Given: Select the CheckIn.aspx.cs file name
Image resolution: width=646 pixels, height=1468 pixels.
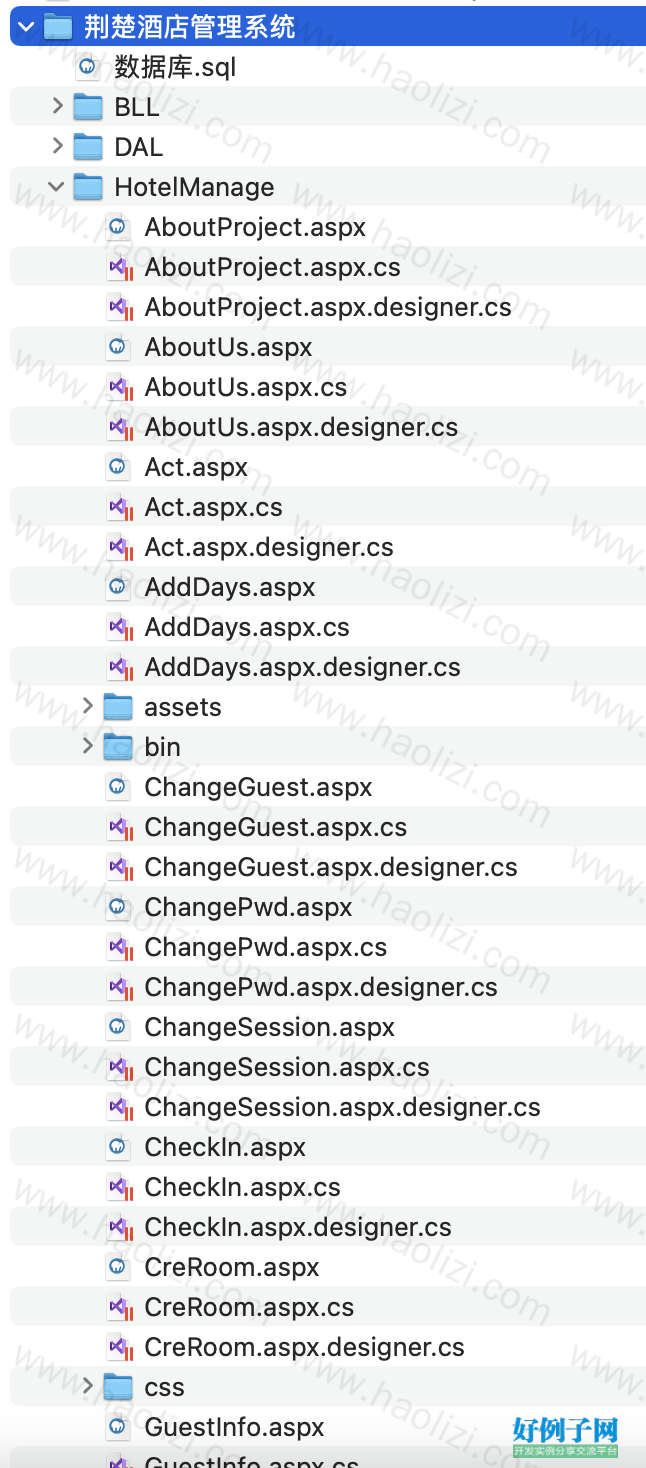Looking at the screenshot, I should tap(242, 1187).
